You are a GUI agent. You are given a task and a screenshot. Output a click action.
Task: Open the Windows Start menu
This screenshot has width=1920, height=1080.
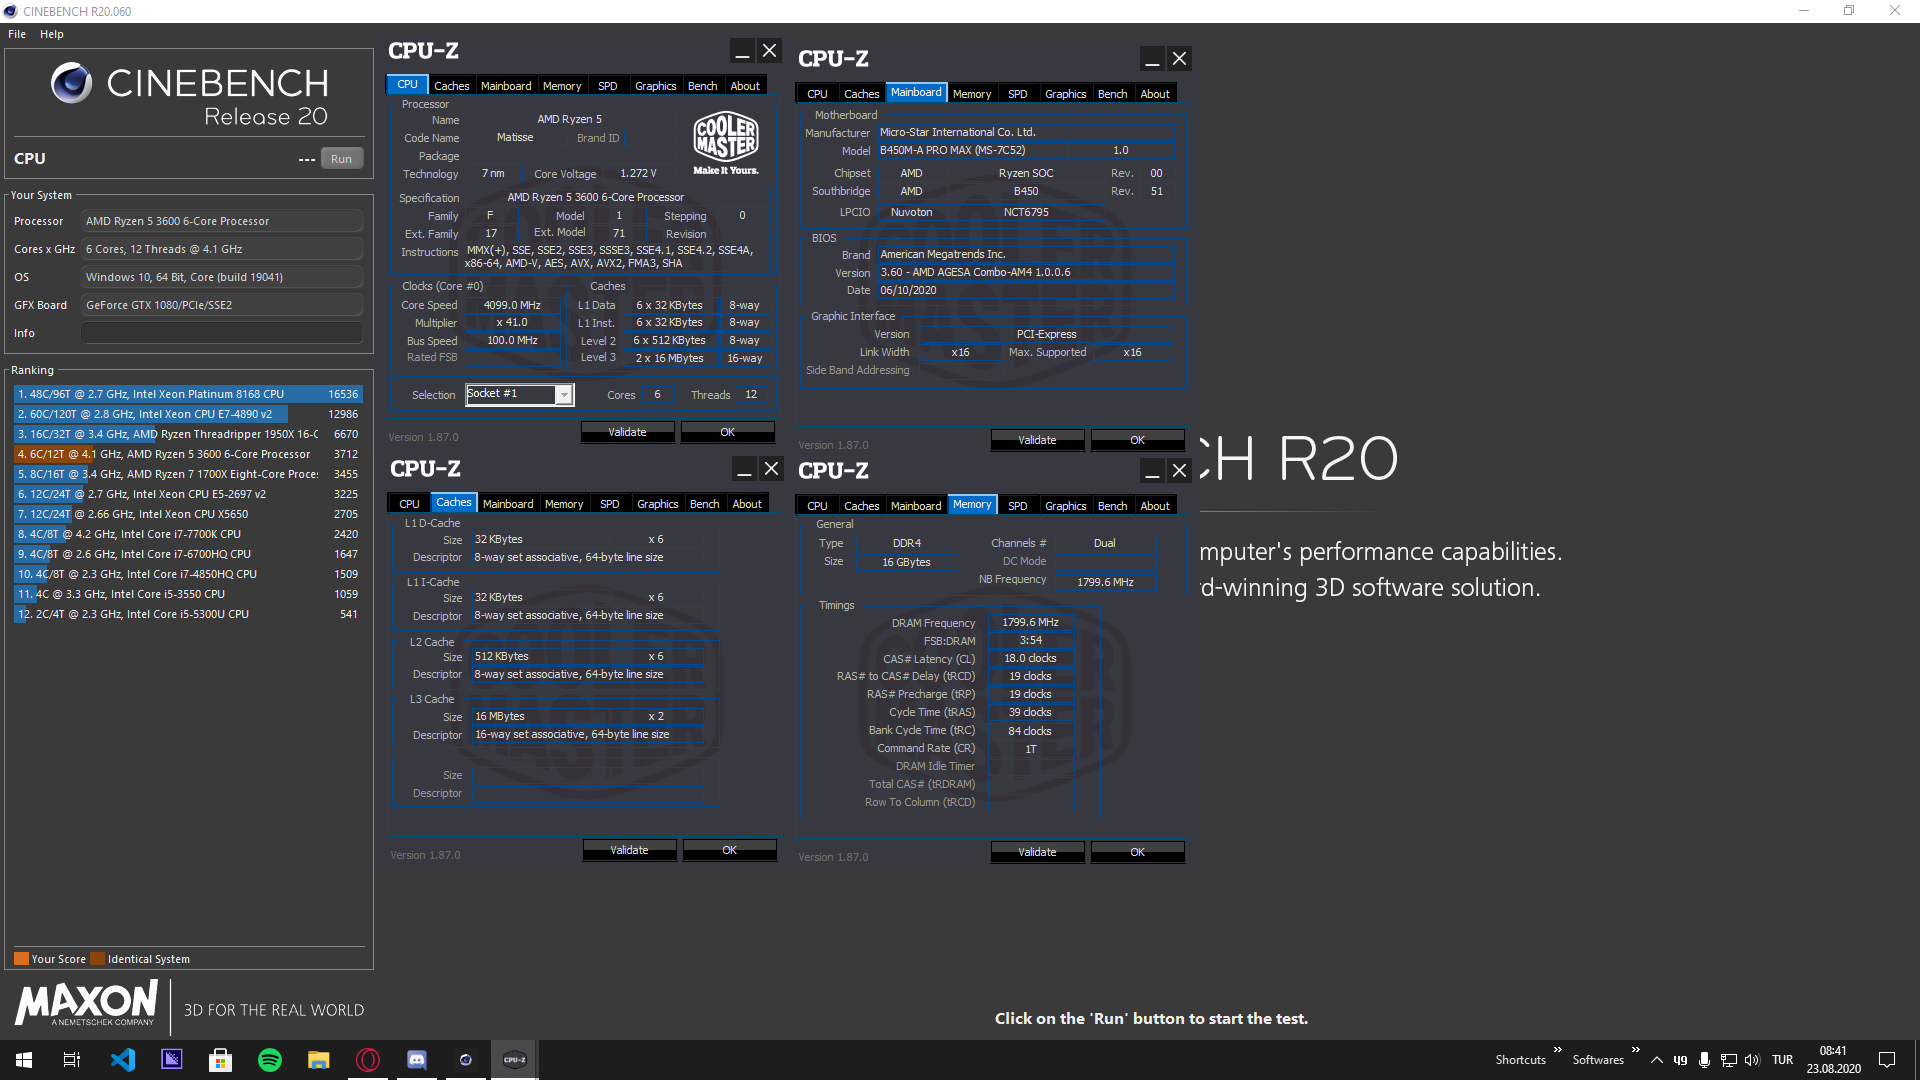[x=24, y=1060]
